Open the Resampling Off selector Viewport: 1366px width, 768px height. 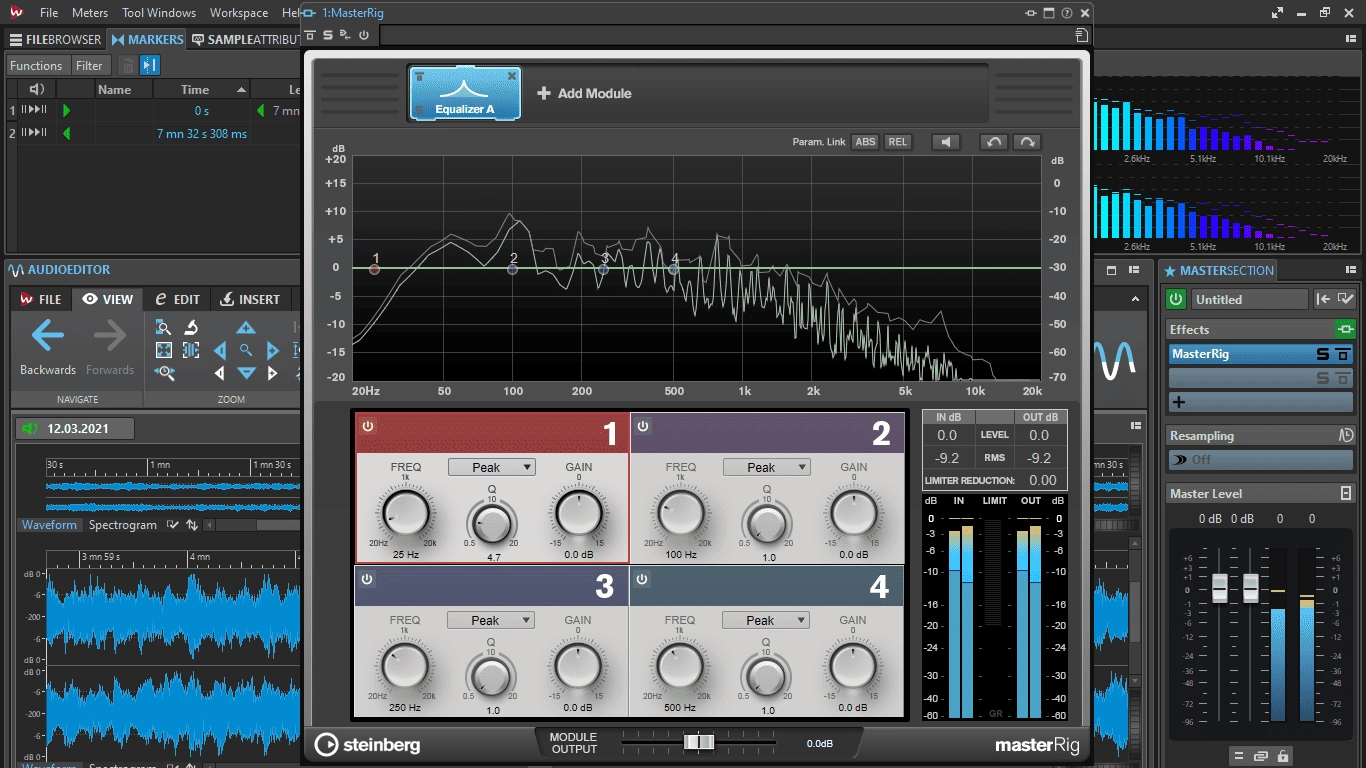(1262, 459)
